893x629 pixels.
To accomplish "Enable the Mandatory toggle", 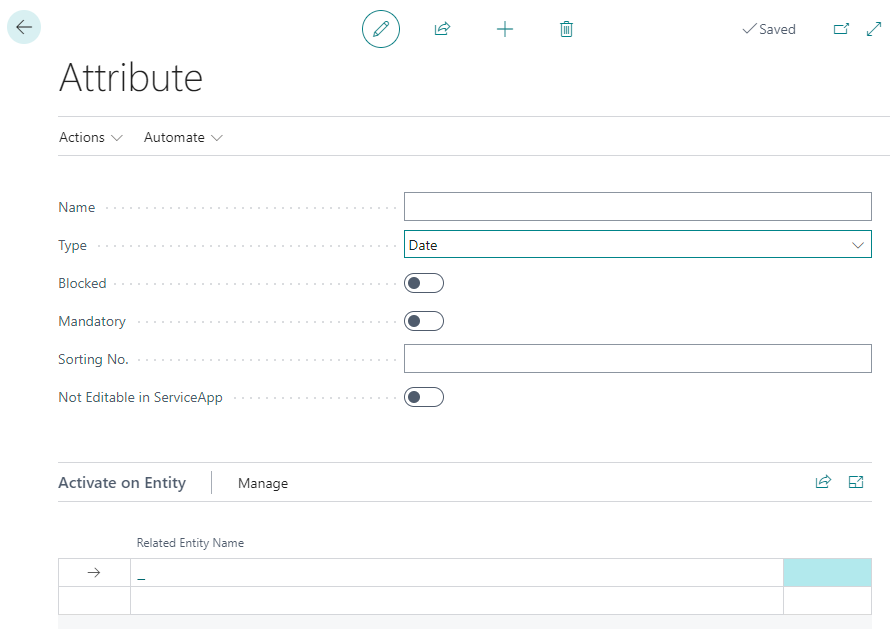I will (x=423, y=321).
